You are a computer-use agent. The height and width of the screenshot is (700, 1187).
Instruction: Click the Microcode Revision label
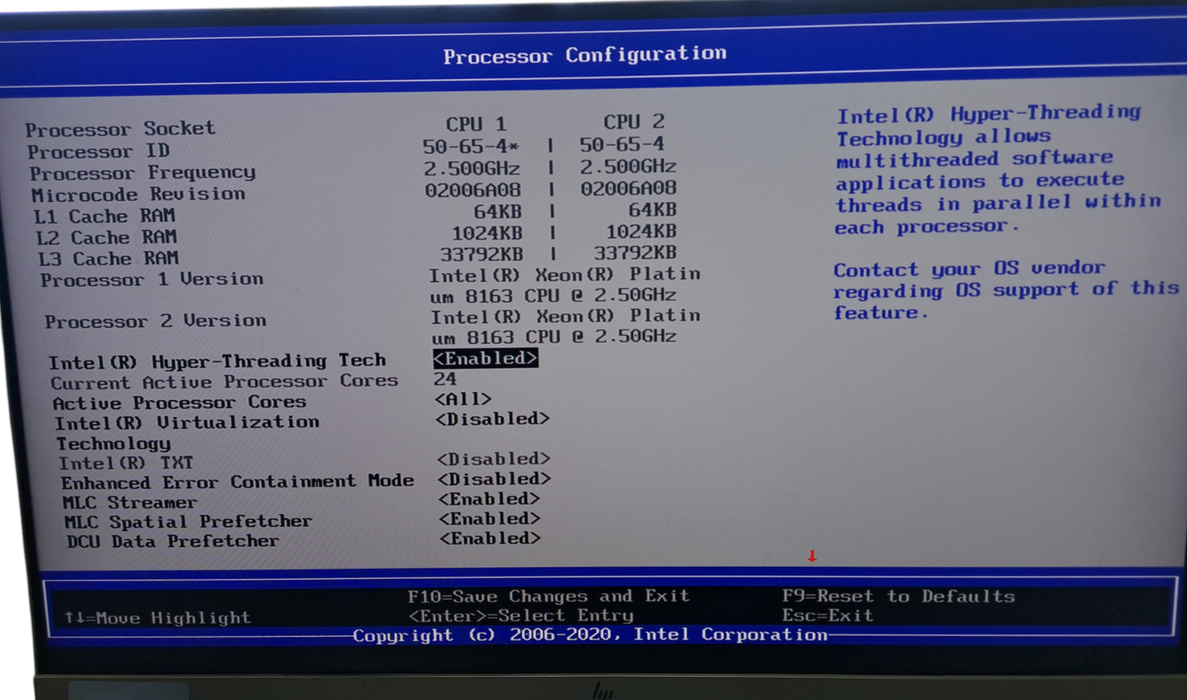pos(138,194)
